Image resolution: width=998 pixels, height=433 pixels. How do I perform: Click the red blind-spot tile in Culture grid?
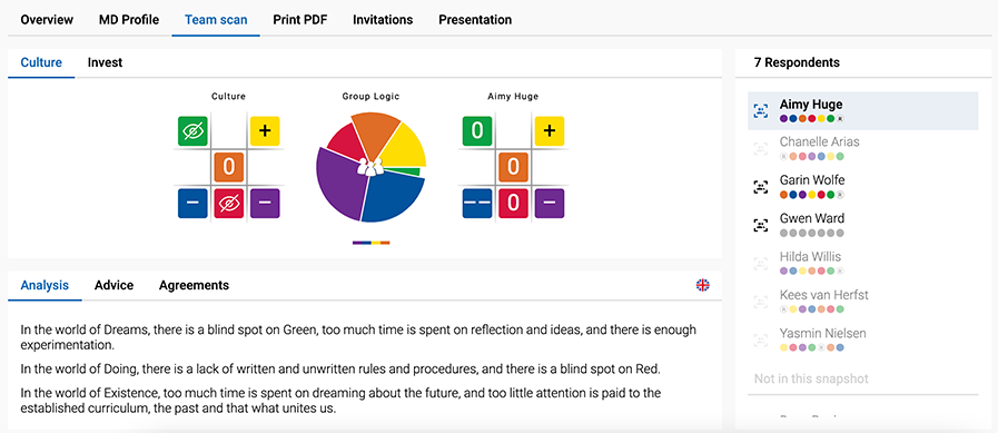[x=229, y=204]
